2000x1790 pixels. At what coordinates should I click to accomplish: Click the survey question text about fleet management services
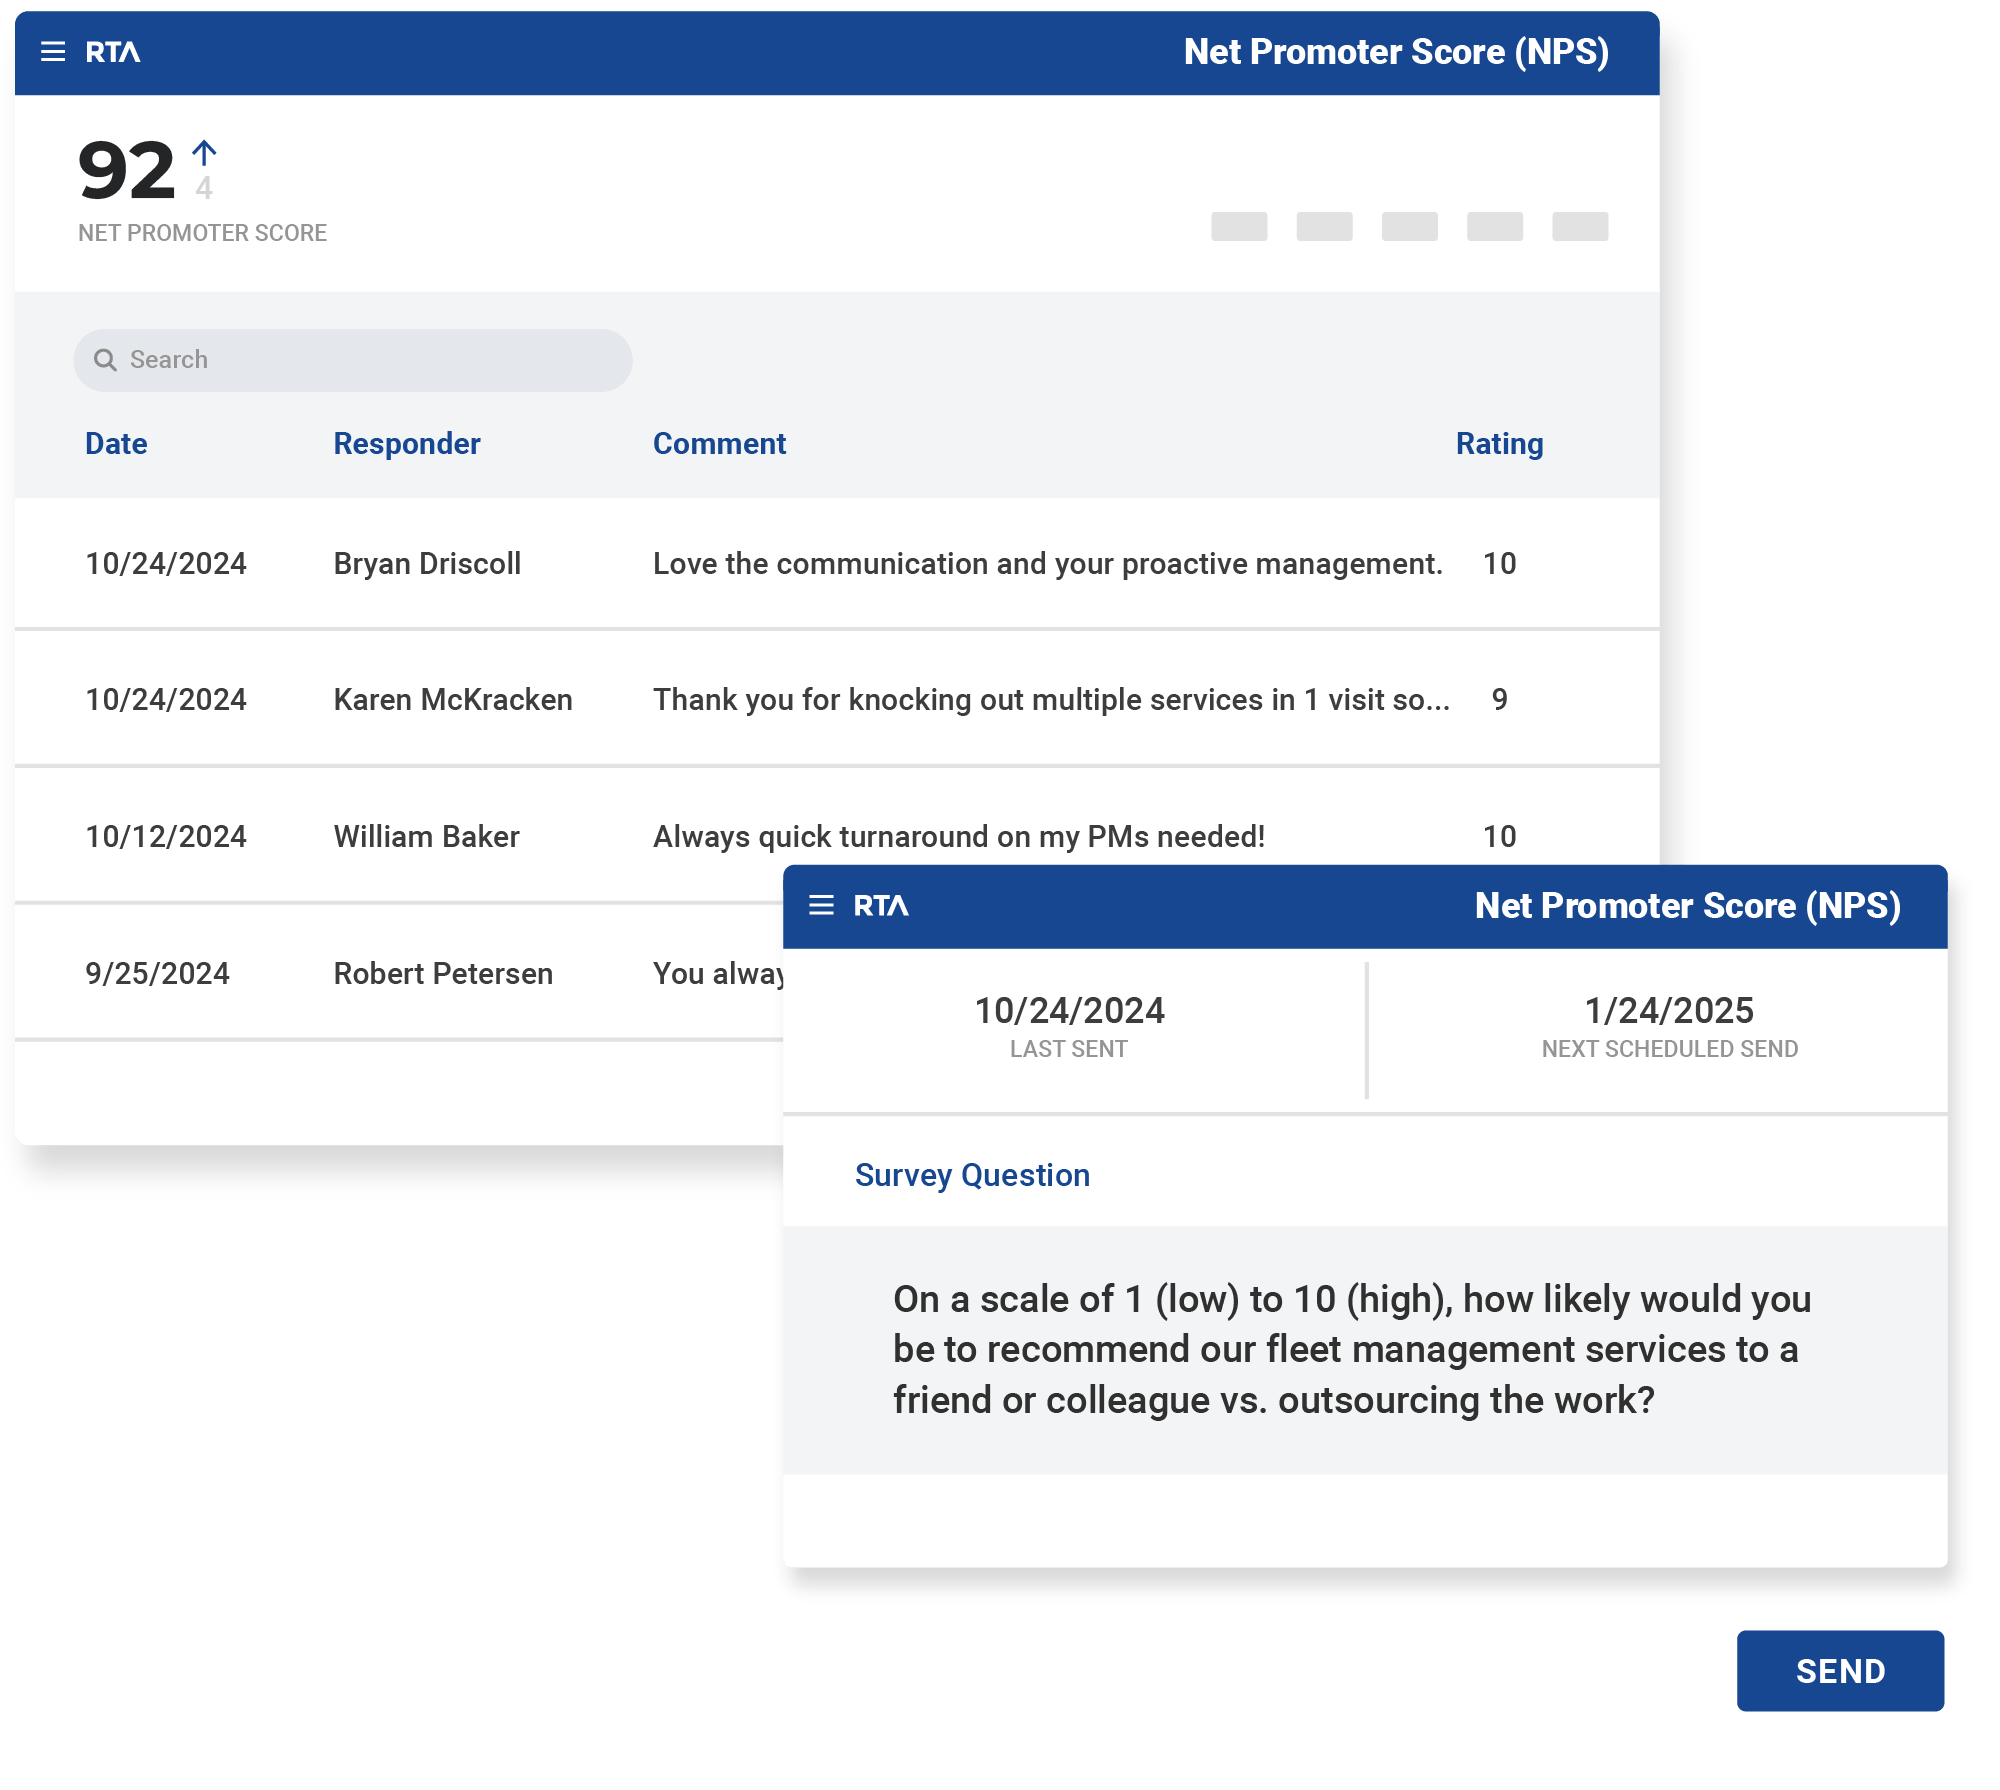(x=1352, y=1350)
